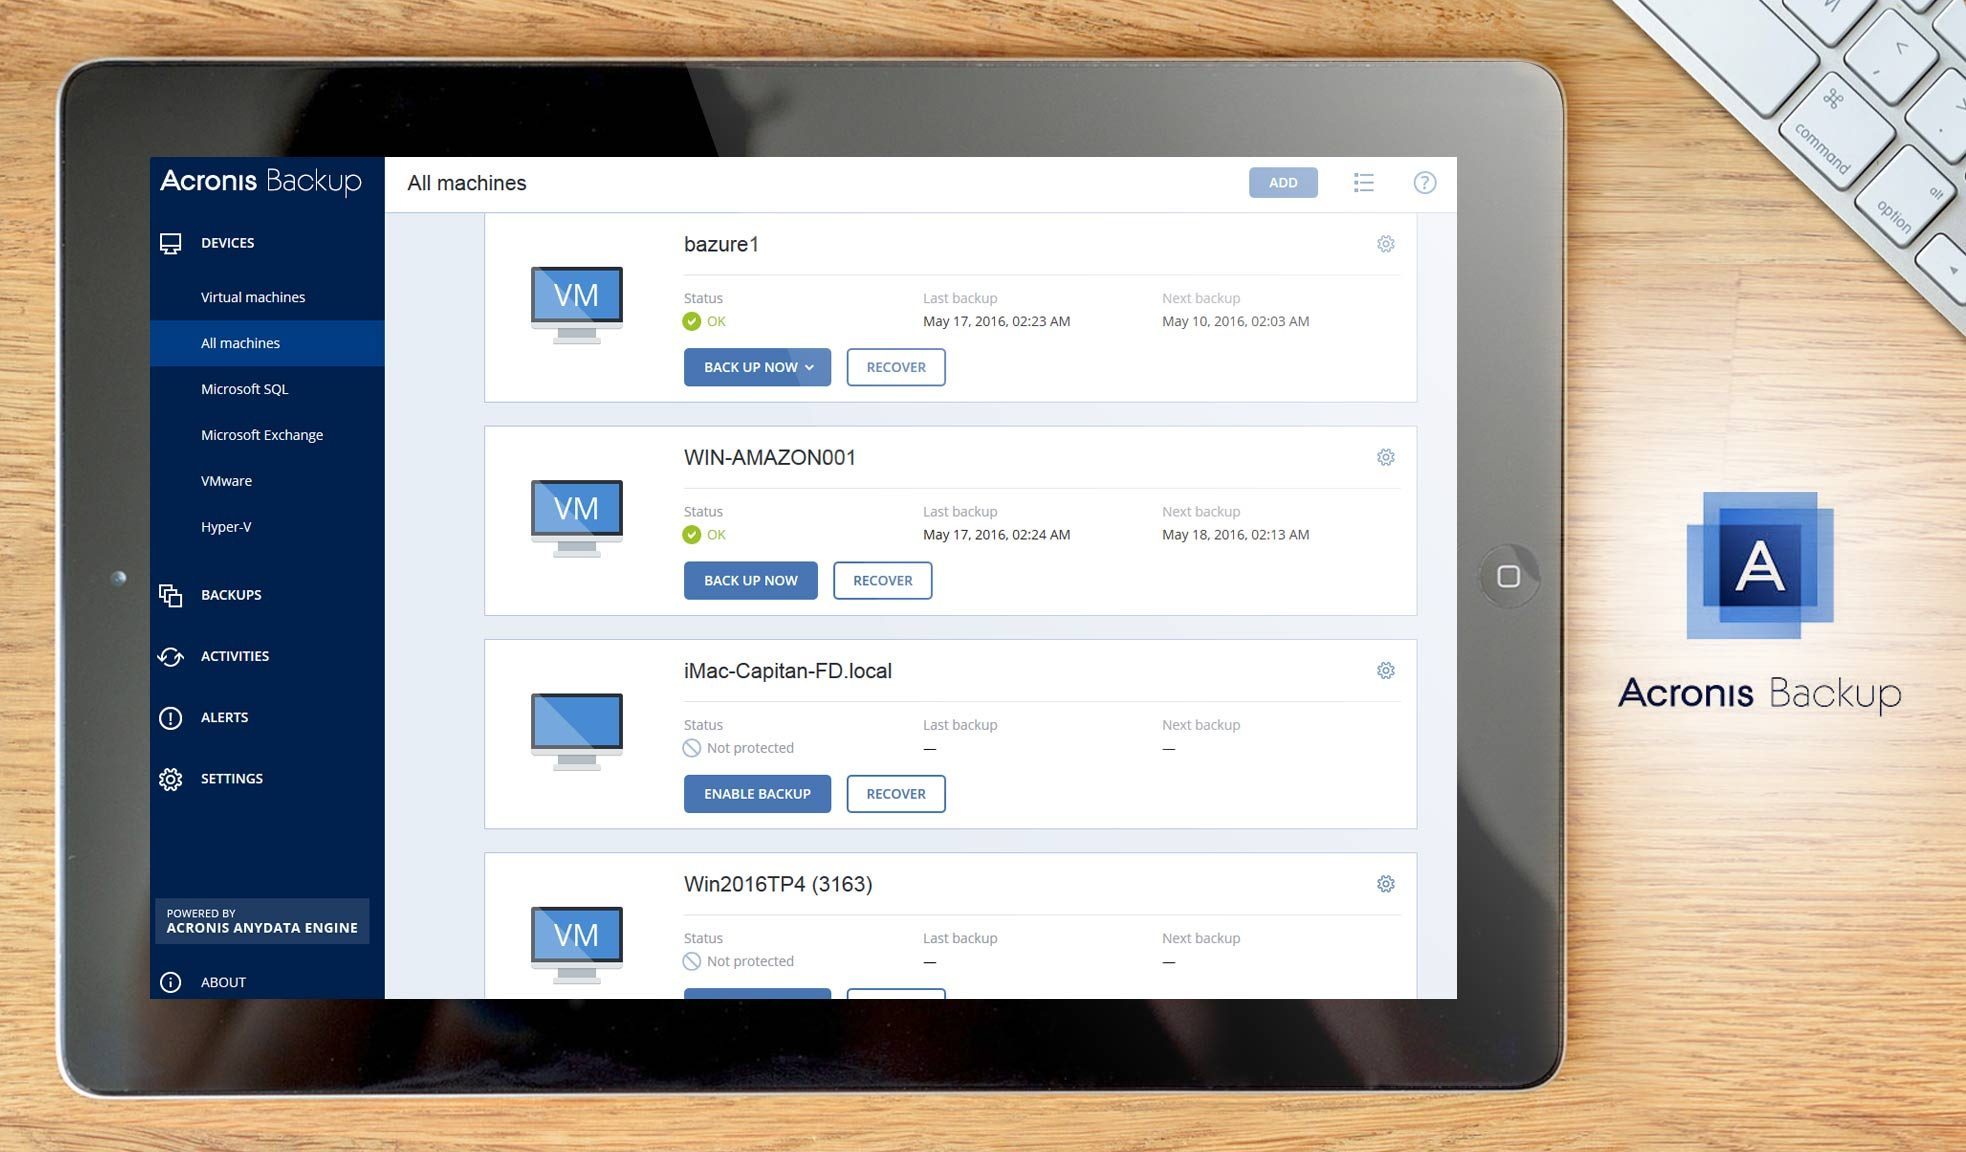Select Virtual machines in the sidebar
The image size is (1966, 1152).
point(252,296)
